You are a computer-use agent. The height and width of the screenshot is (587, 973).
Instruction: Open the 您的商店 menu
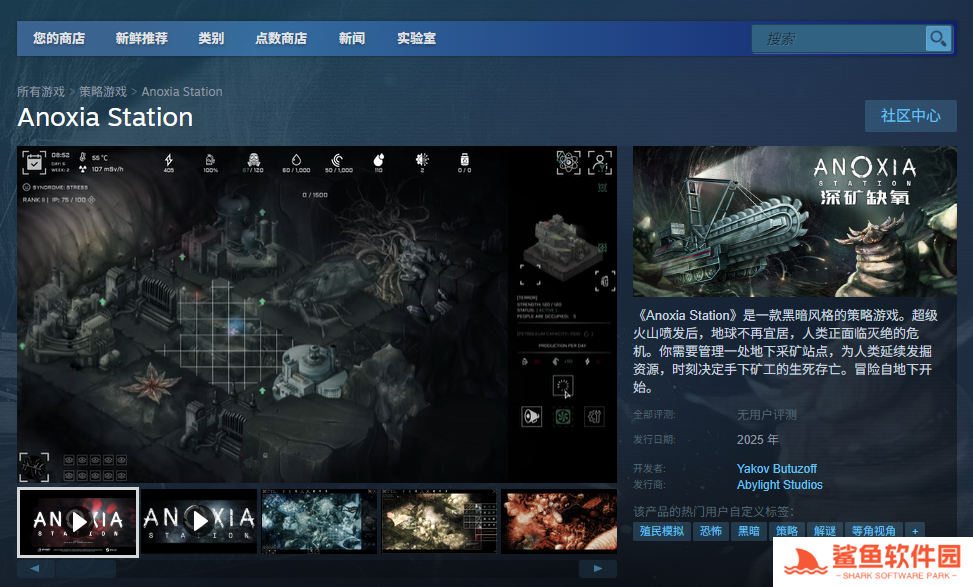point(59,39)
